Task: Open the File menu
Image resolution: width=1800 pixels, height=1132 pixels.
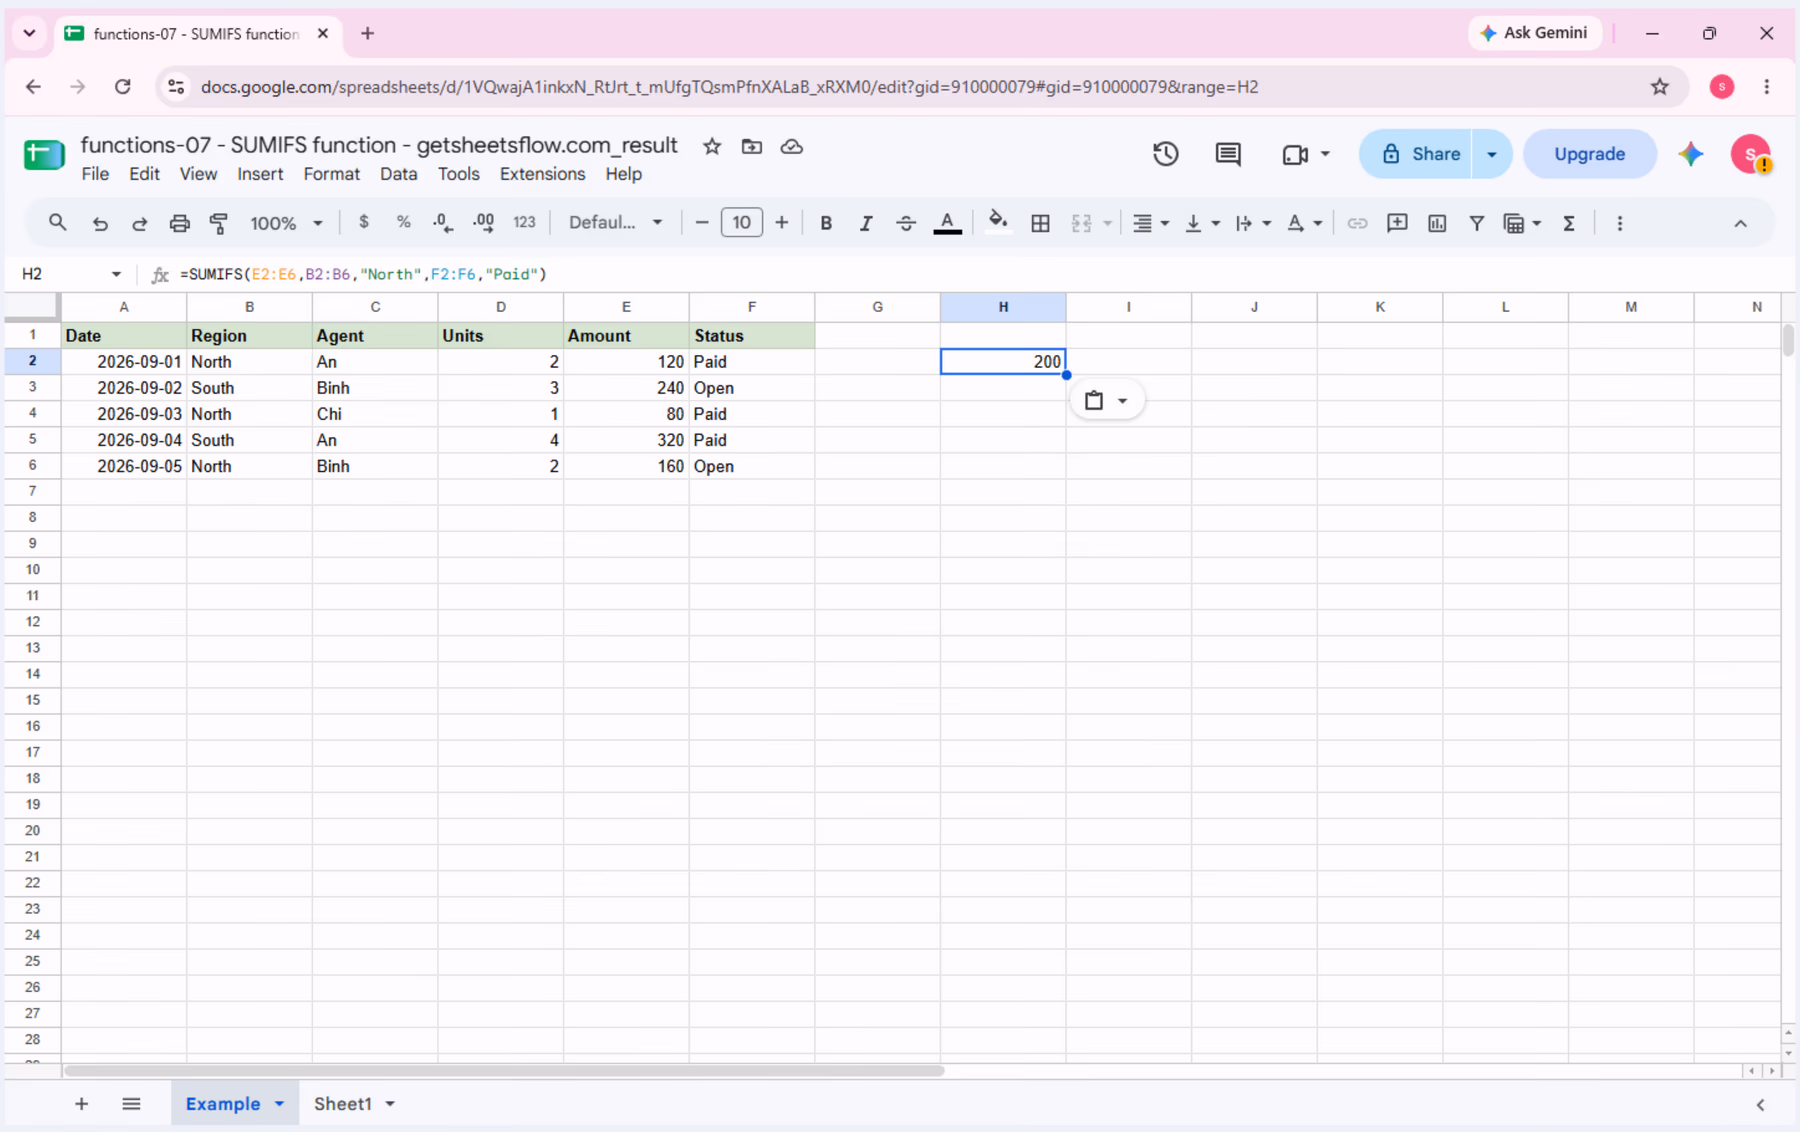Action: coord(95,174)
